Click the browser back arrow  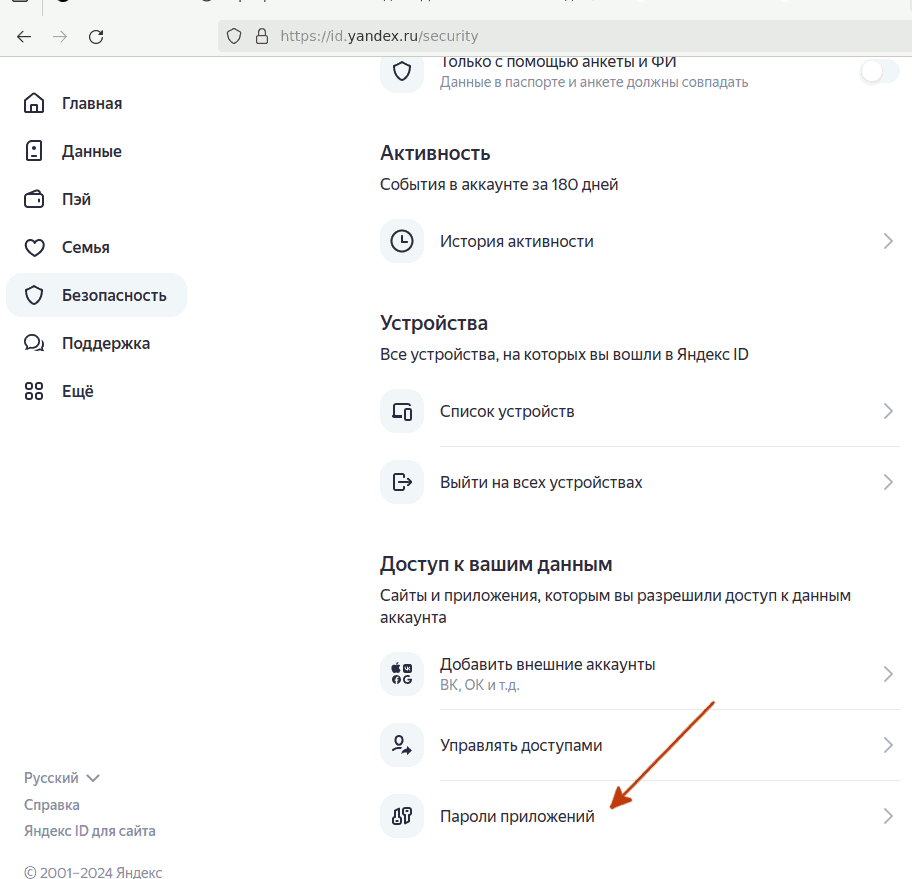[24, 37]
